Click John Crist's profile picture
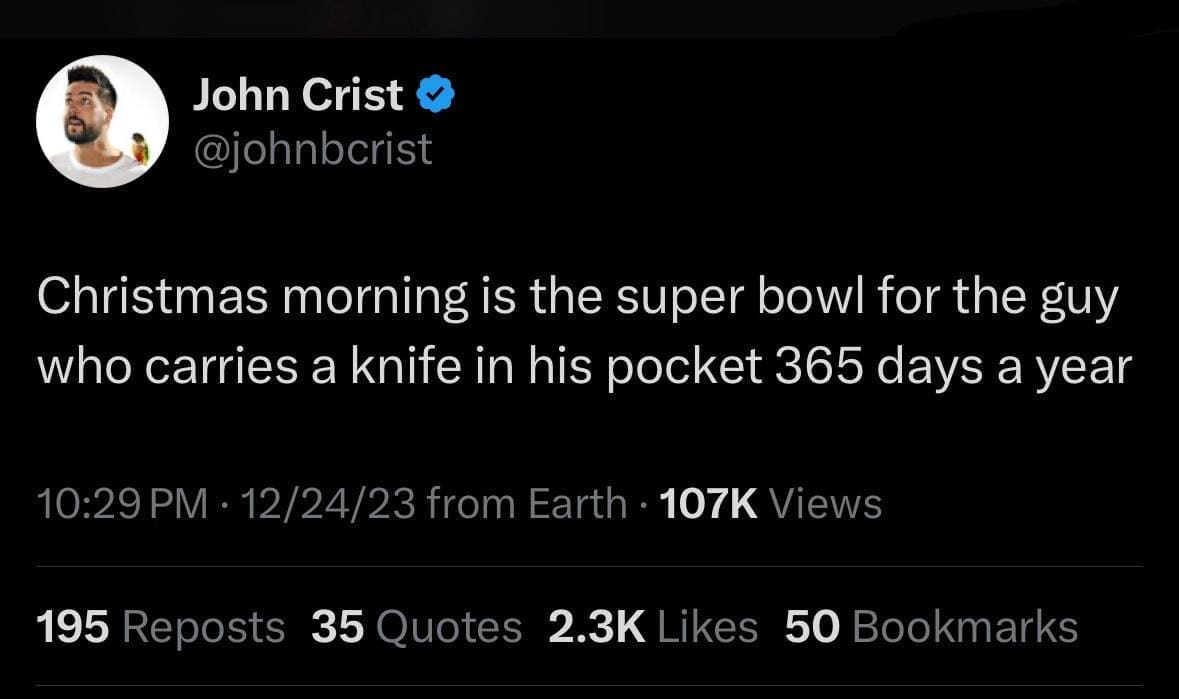The width and height of the screenshot is (1179, 699). (102, 121)
